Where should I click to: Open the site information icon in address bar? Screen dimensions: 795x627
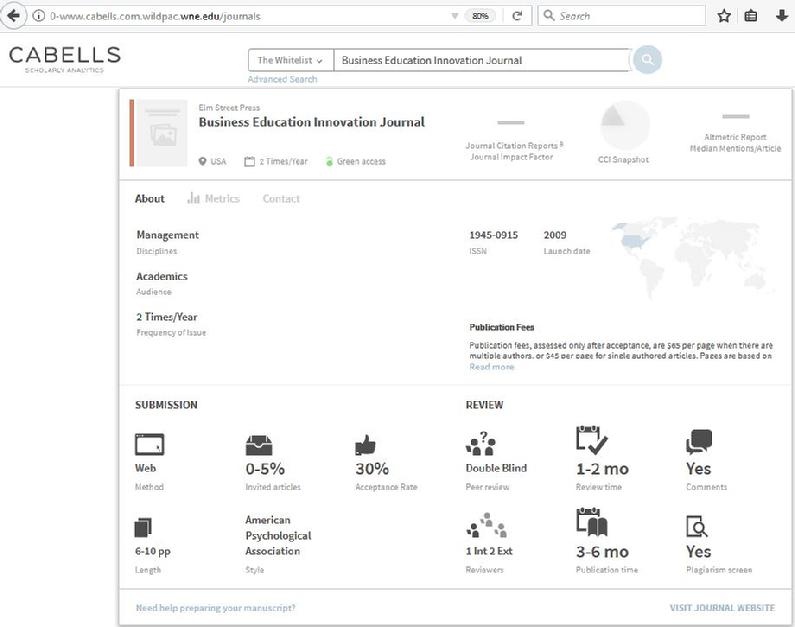(x=39, y=16)
